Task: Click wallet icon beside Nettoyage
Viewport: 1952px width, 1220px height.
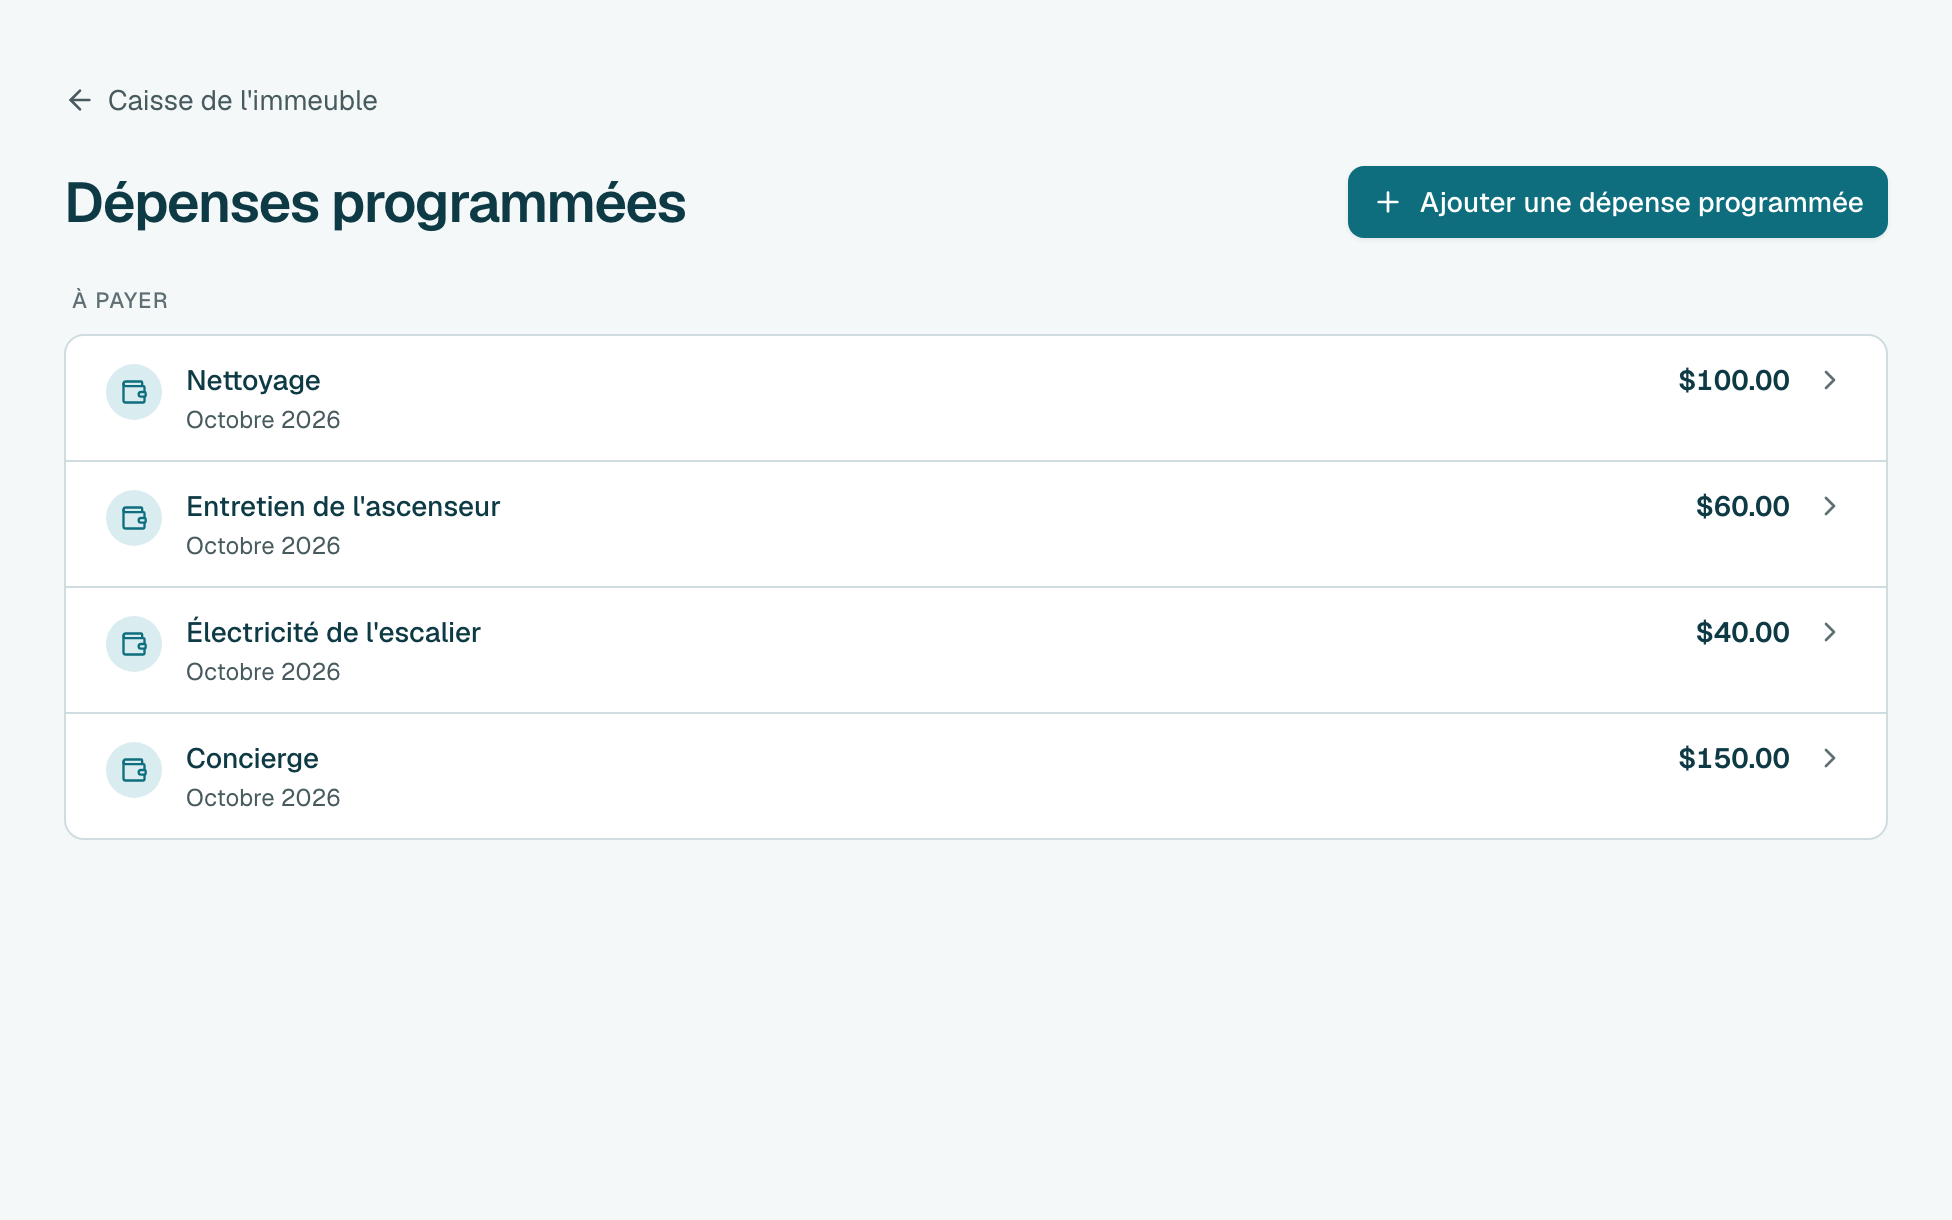Action: click(x=134, y=392)
